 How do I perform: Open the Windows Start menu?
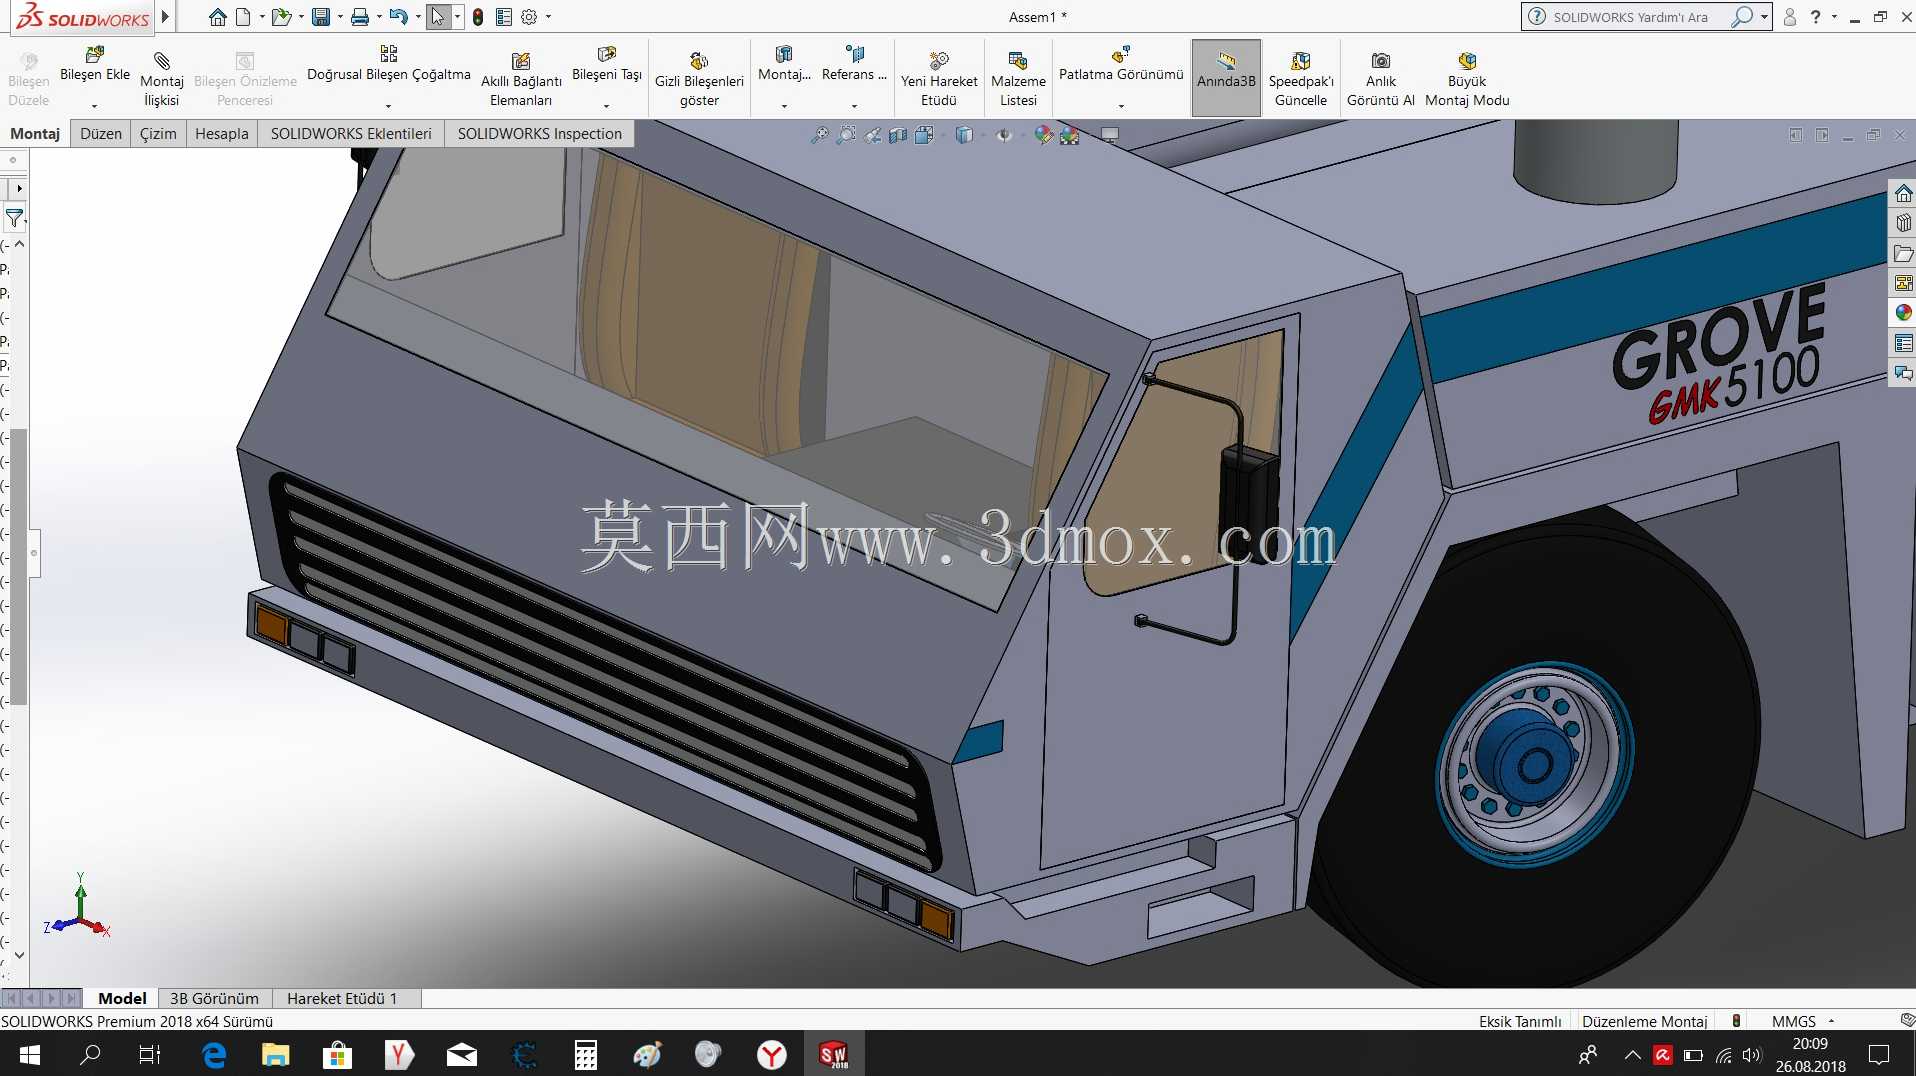coord(30,1054)
